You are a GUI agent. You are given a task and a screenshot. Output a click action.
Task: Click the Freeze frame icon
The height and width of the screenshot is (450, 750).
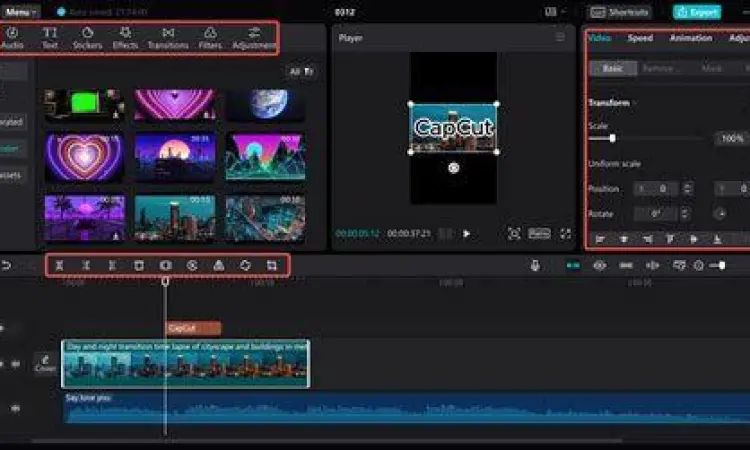pyautogui.click(x=165, y=265)
